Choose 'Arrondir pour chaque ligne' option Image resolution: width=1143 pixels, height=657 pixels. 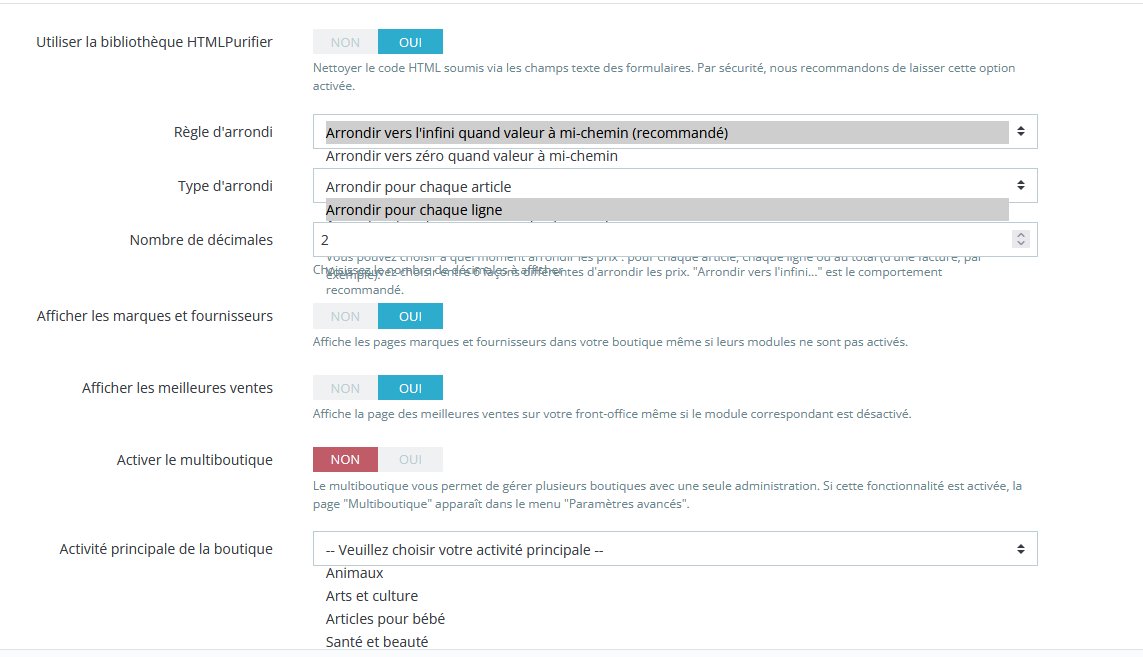[667, 210]
